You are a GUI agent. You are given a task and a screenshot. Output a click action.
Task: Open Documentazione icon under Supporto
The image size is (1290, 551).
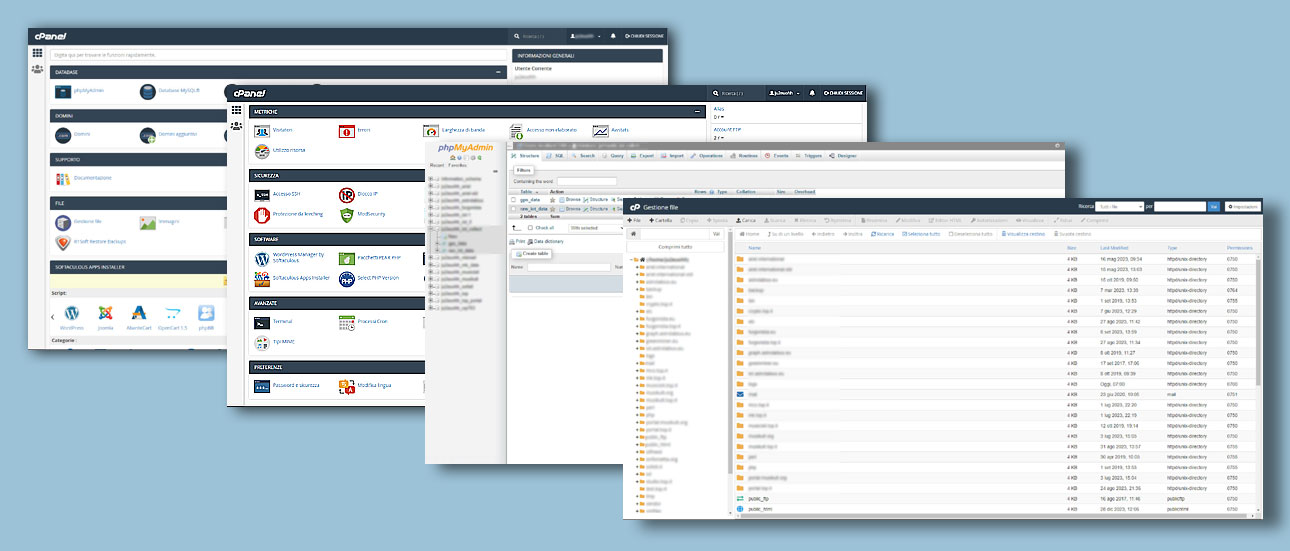pos(64,178)
